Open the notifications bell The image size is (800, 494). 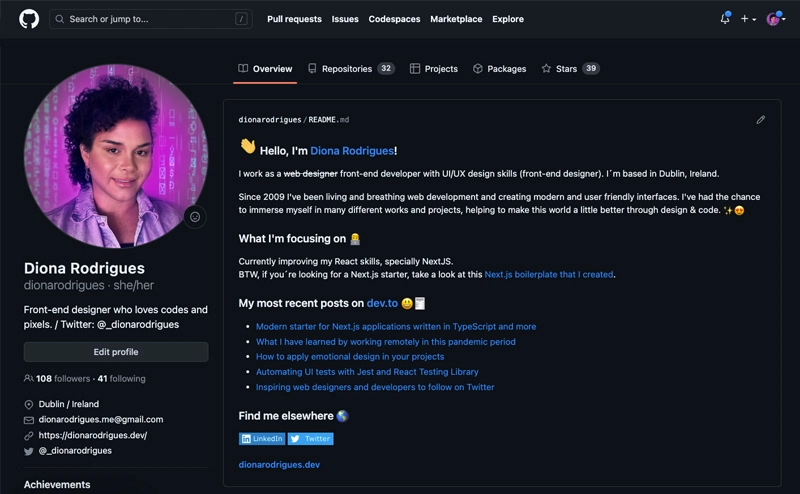(725, 19)
